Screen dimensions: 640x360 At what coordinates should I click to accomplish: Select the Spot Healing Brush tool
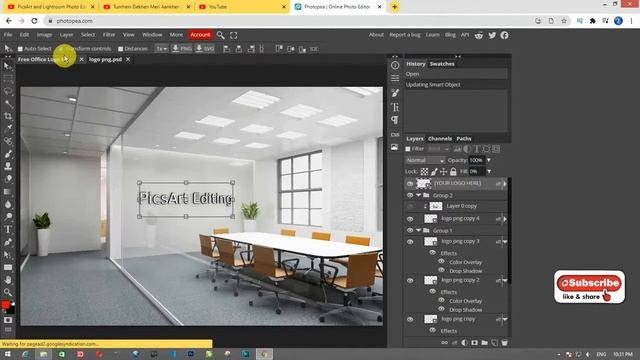pyautogui.click(x=8, y=142)
